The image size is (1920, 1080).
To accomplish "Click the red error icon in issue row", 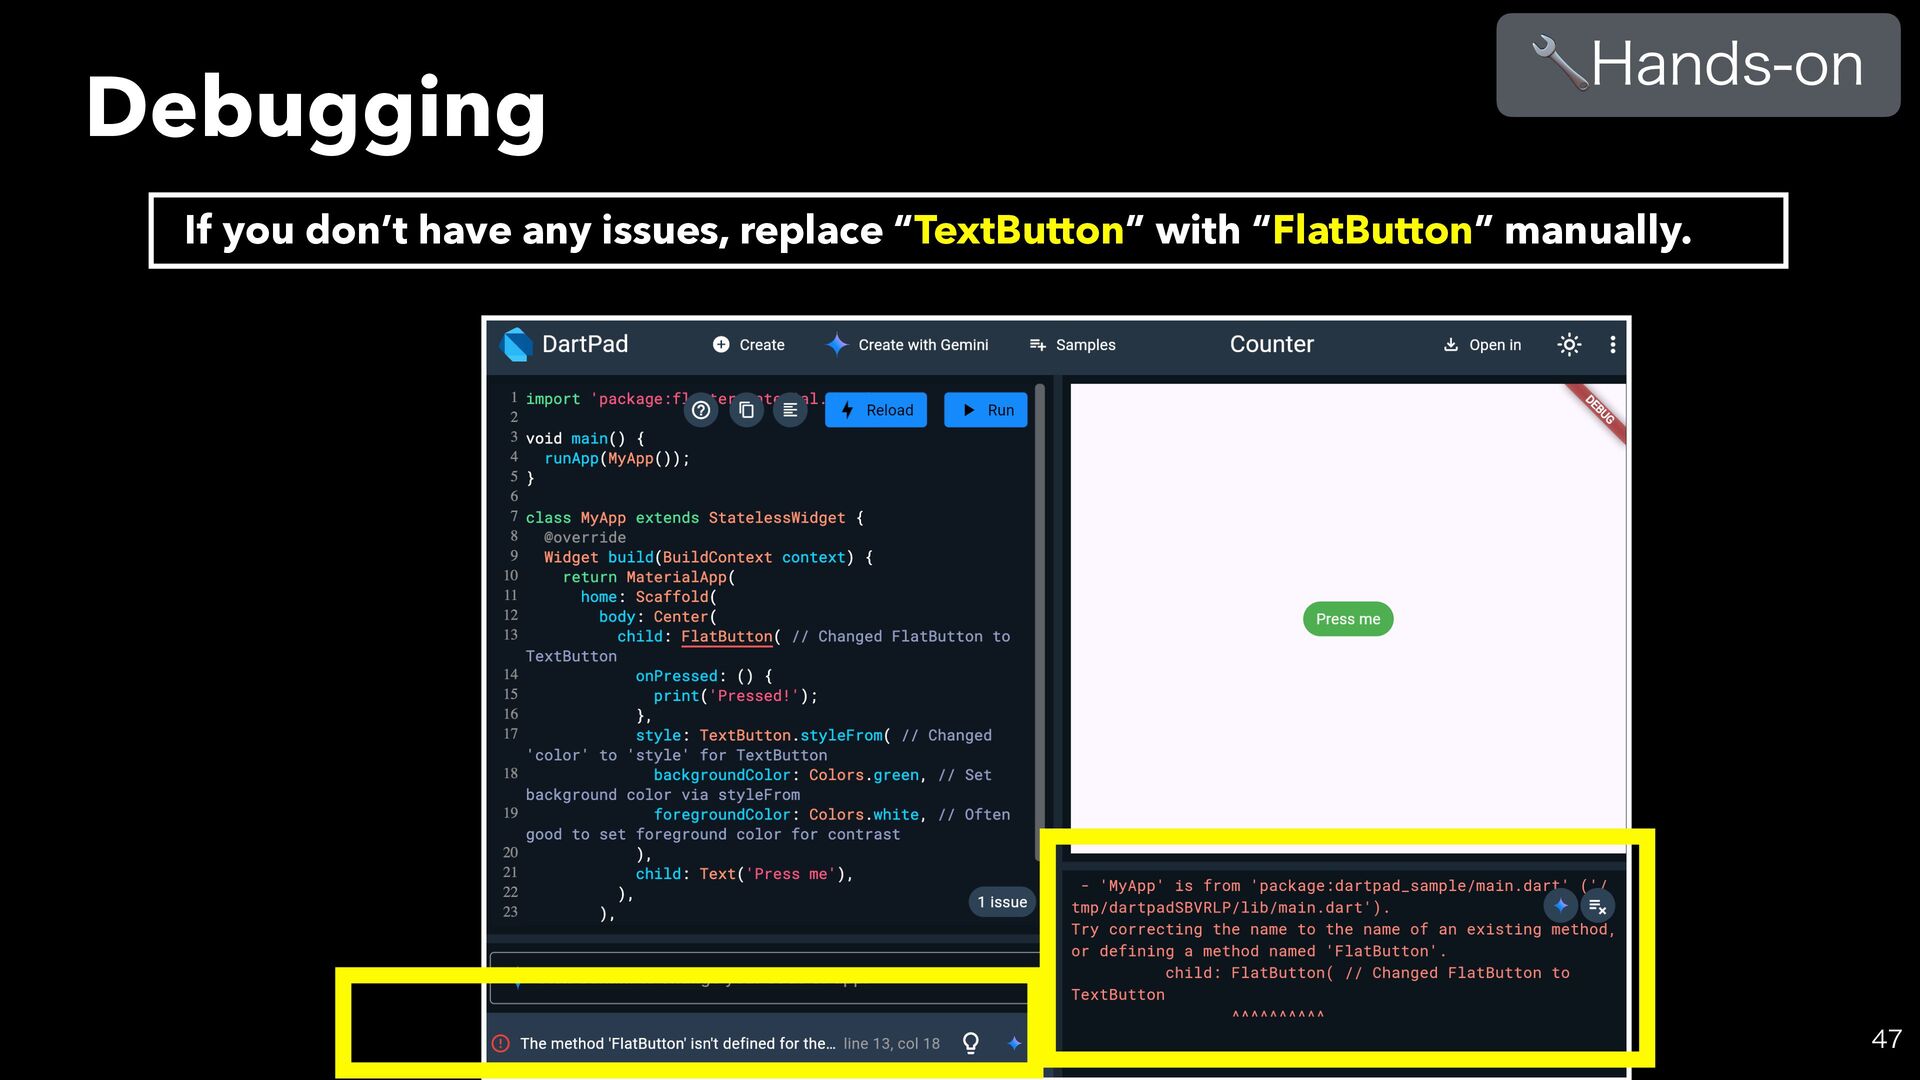I will 501,1043.
